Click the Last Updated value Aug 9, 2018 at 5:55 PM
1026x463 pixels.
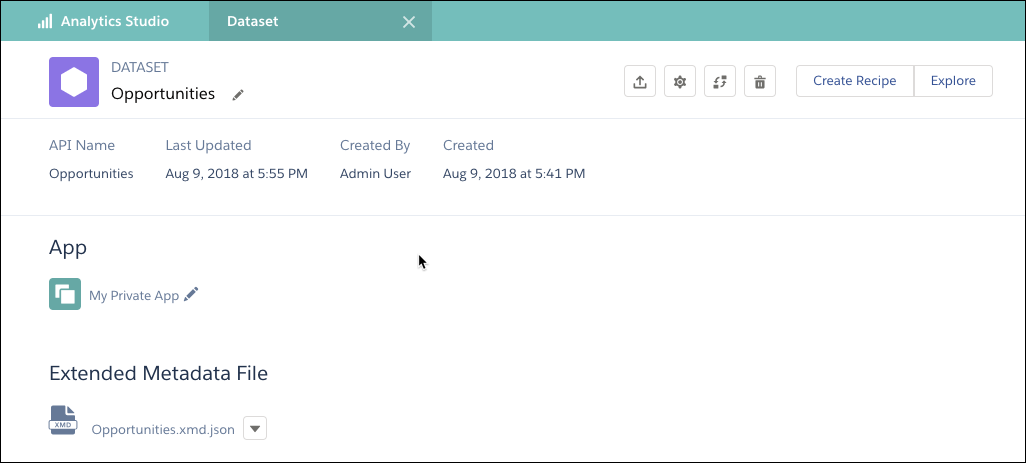click(x=236, y=173)
